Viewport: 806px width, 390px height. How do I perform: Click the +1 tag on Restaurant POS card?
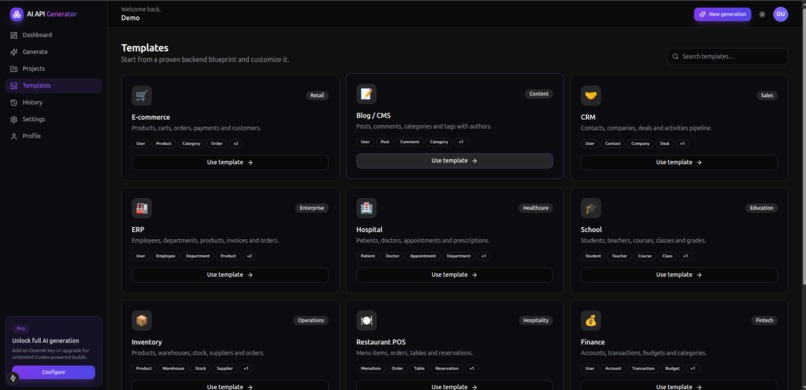coord(471,369)
